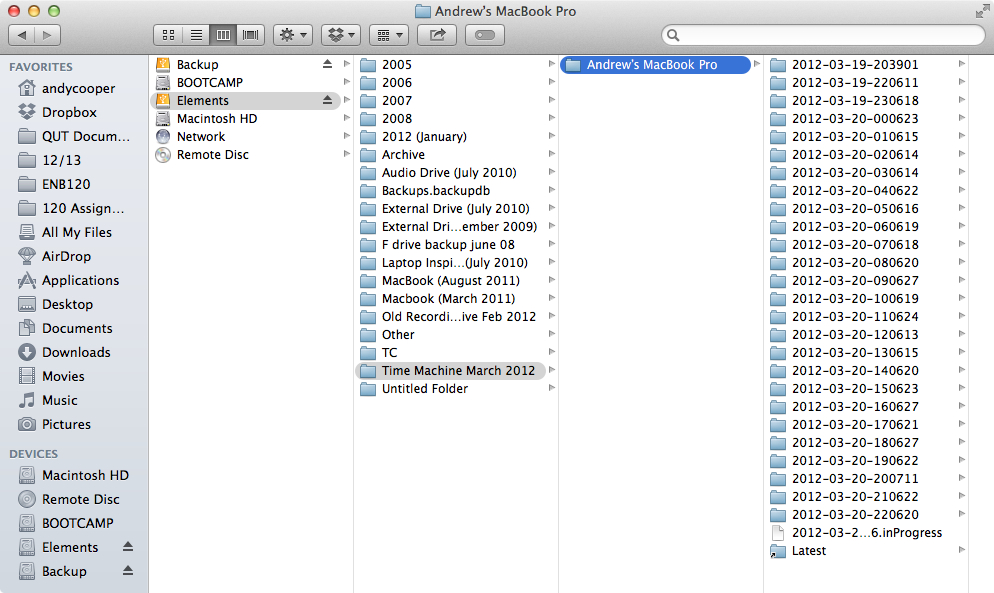Click the Share toolbar button
Viewport: 994px width, 593px height.
[x=437, y=35]
